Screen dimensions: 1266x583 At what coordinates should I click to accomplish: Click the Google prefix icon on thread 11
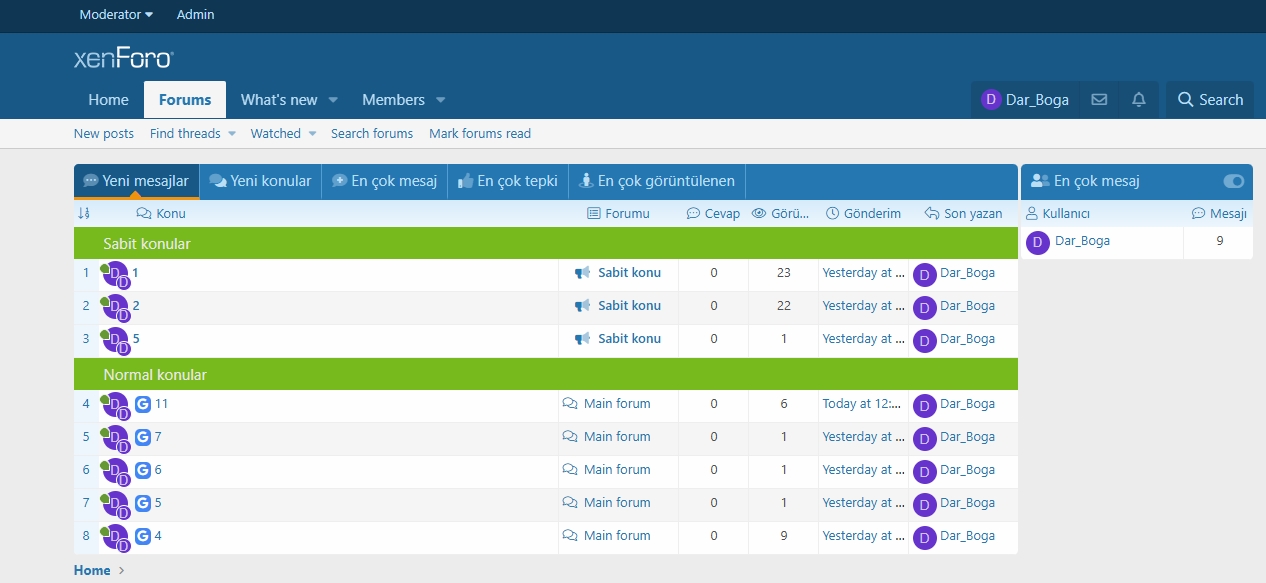[143, 404]
